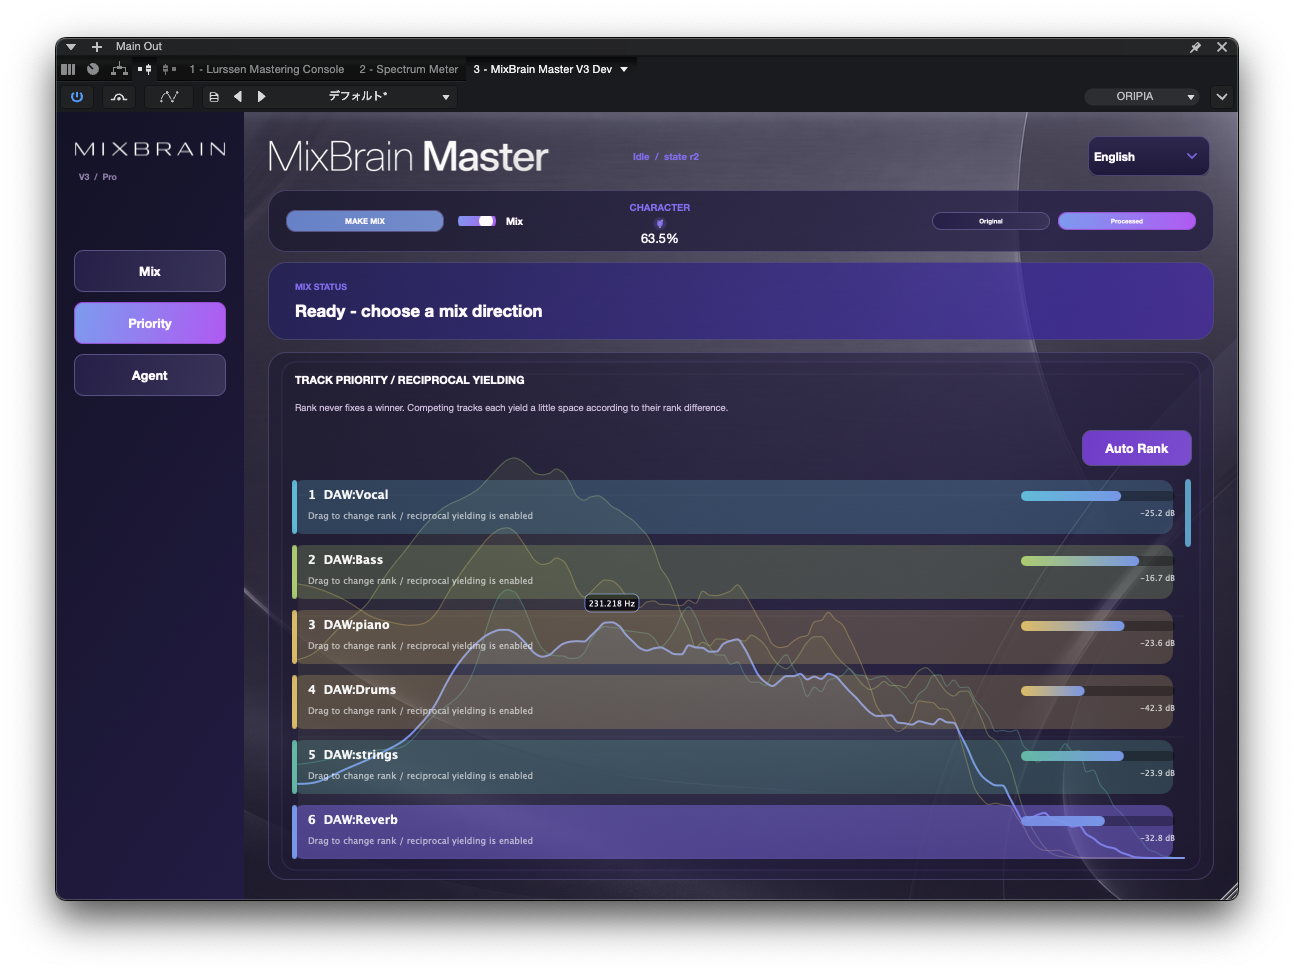1294x974 pixels.
Task: Click the MIXBRAIN logo
Action: click(150, 149)
